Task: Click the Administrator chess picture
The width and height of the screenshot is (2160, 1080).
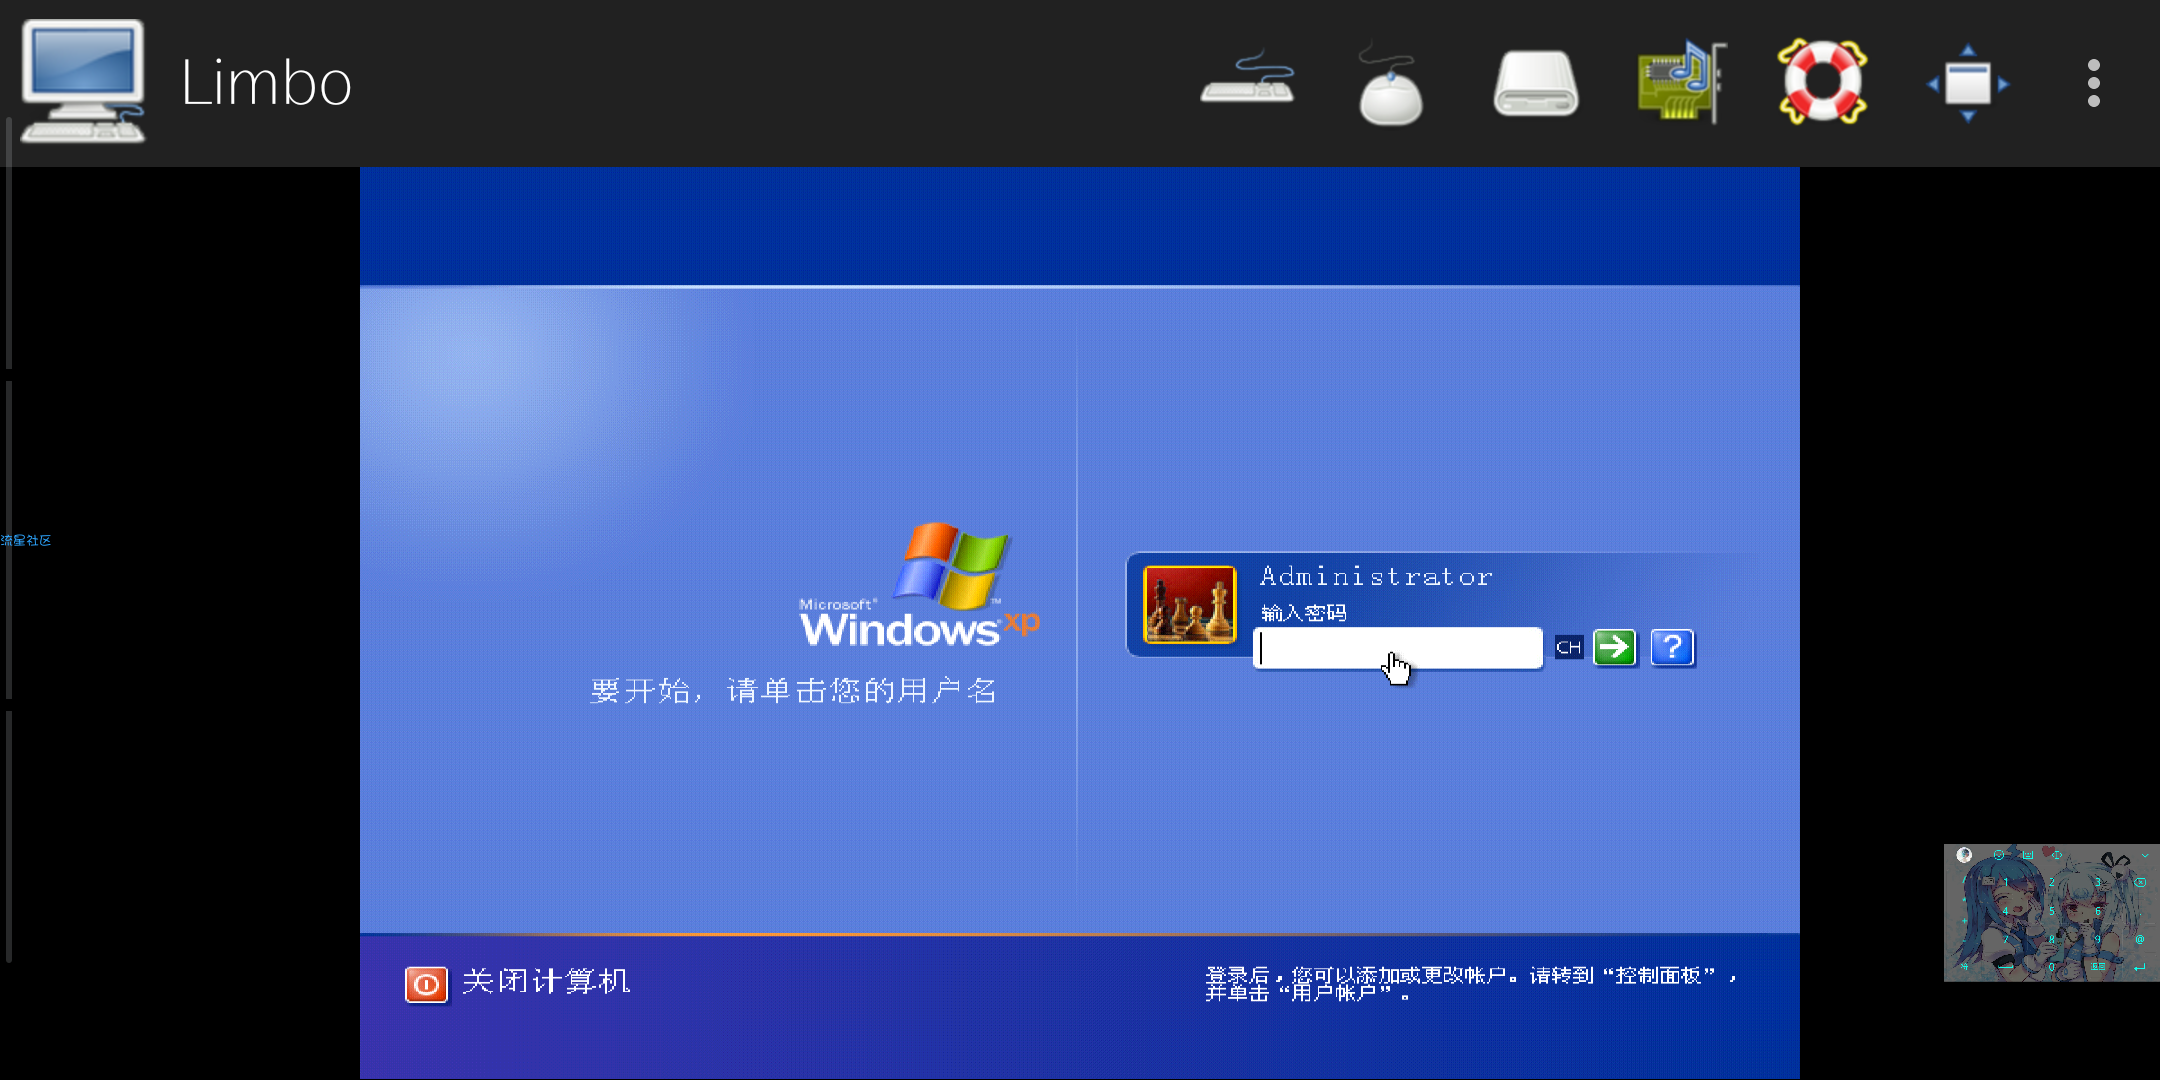Action: point(1190,604)
